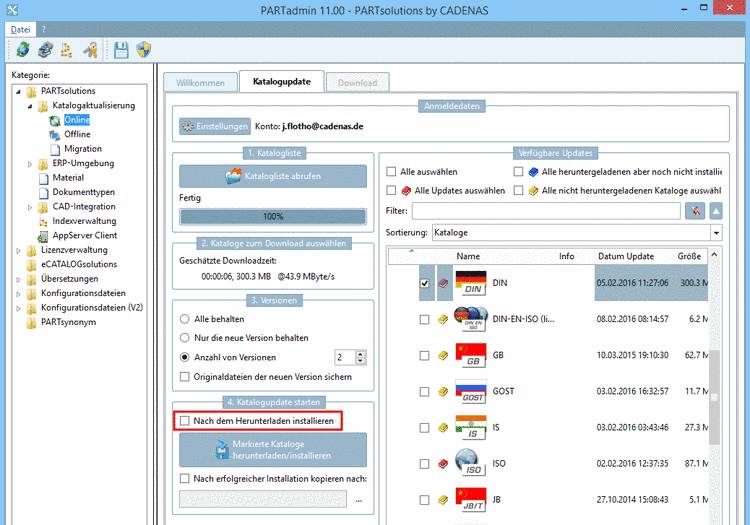Open the question mark help menu

[x=44, y=29]
